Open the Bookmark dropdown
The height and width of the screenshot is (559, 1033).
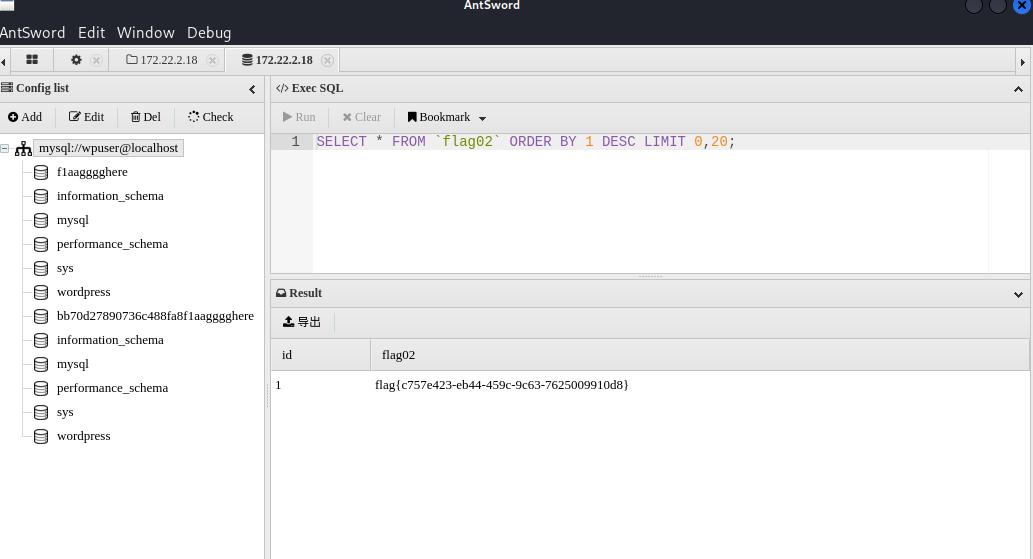[x=447, y=117]
